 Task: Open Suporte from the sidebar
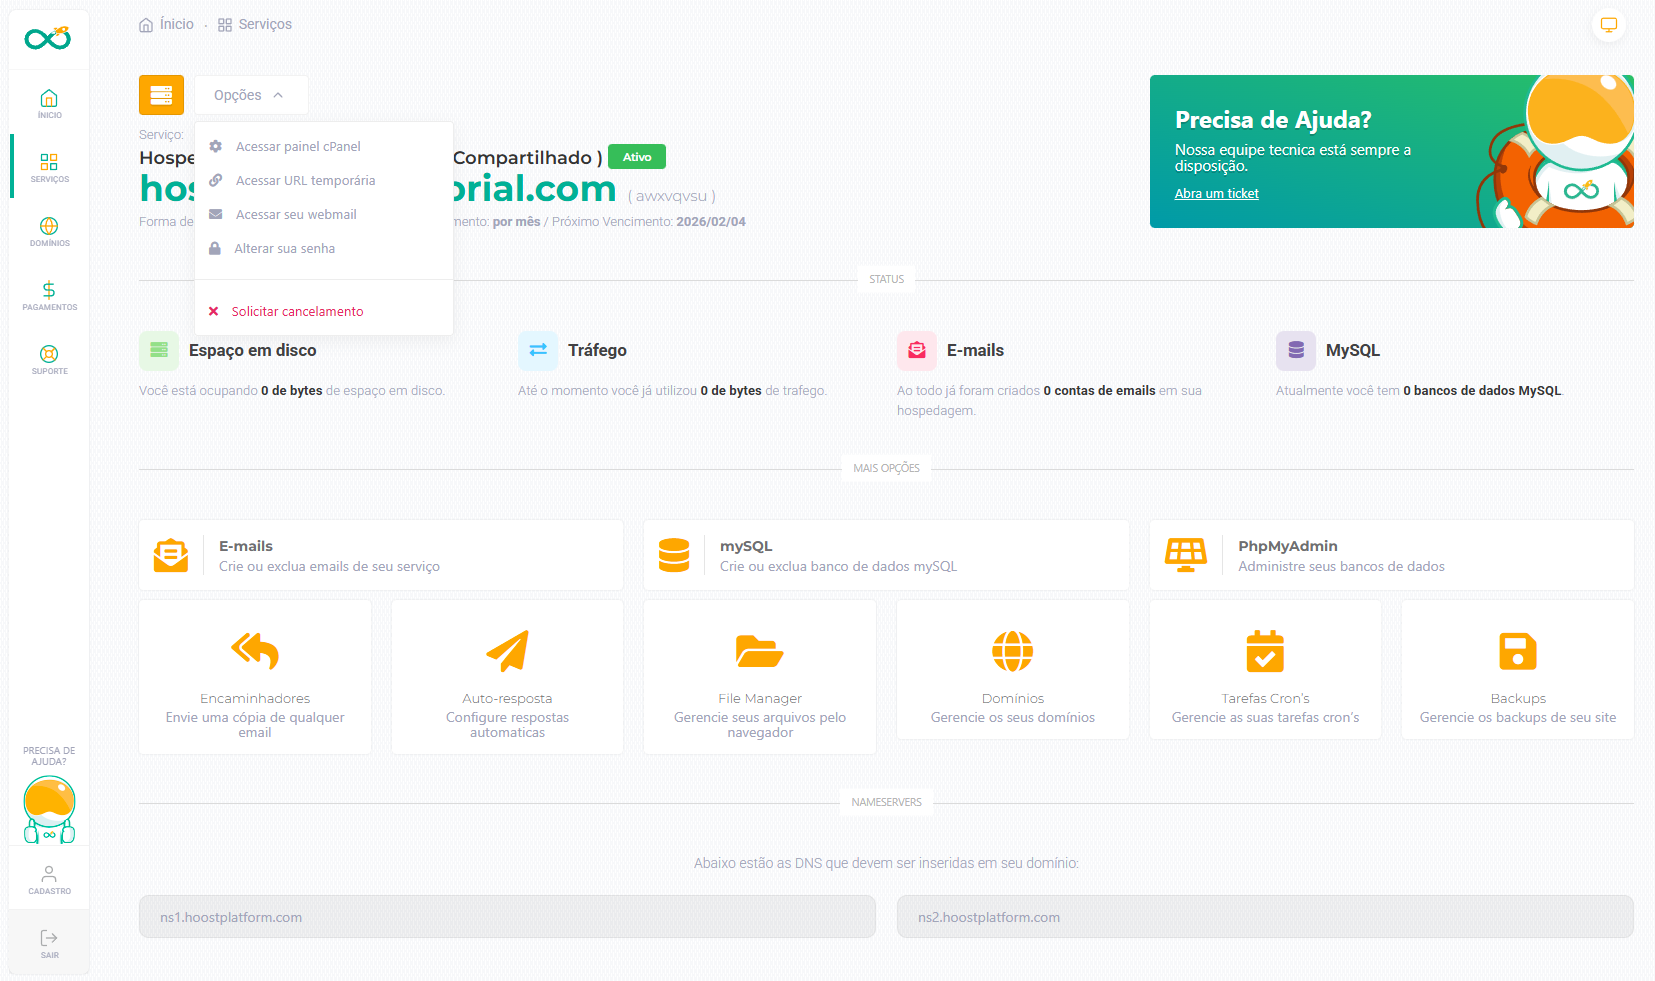coord(49,359)
